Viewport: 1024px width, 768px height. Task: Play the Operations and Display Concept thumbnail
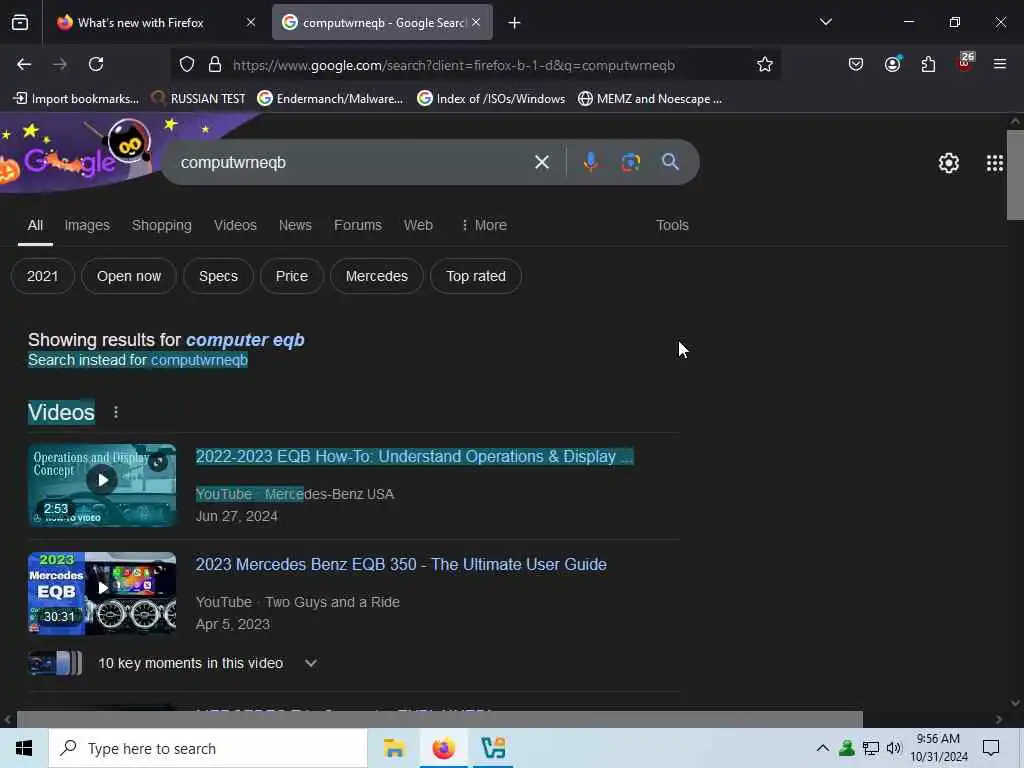tap(102, 485)
